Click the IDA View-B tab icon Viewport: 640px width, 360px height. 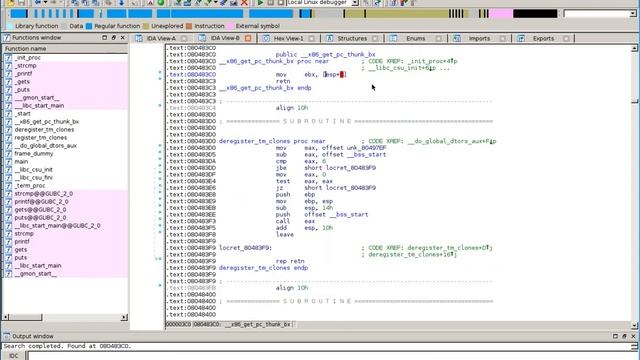click(x=202, y=38)
